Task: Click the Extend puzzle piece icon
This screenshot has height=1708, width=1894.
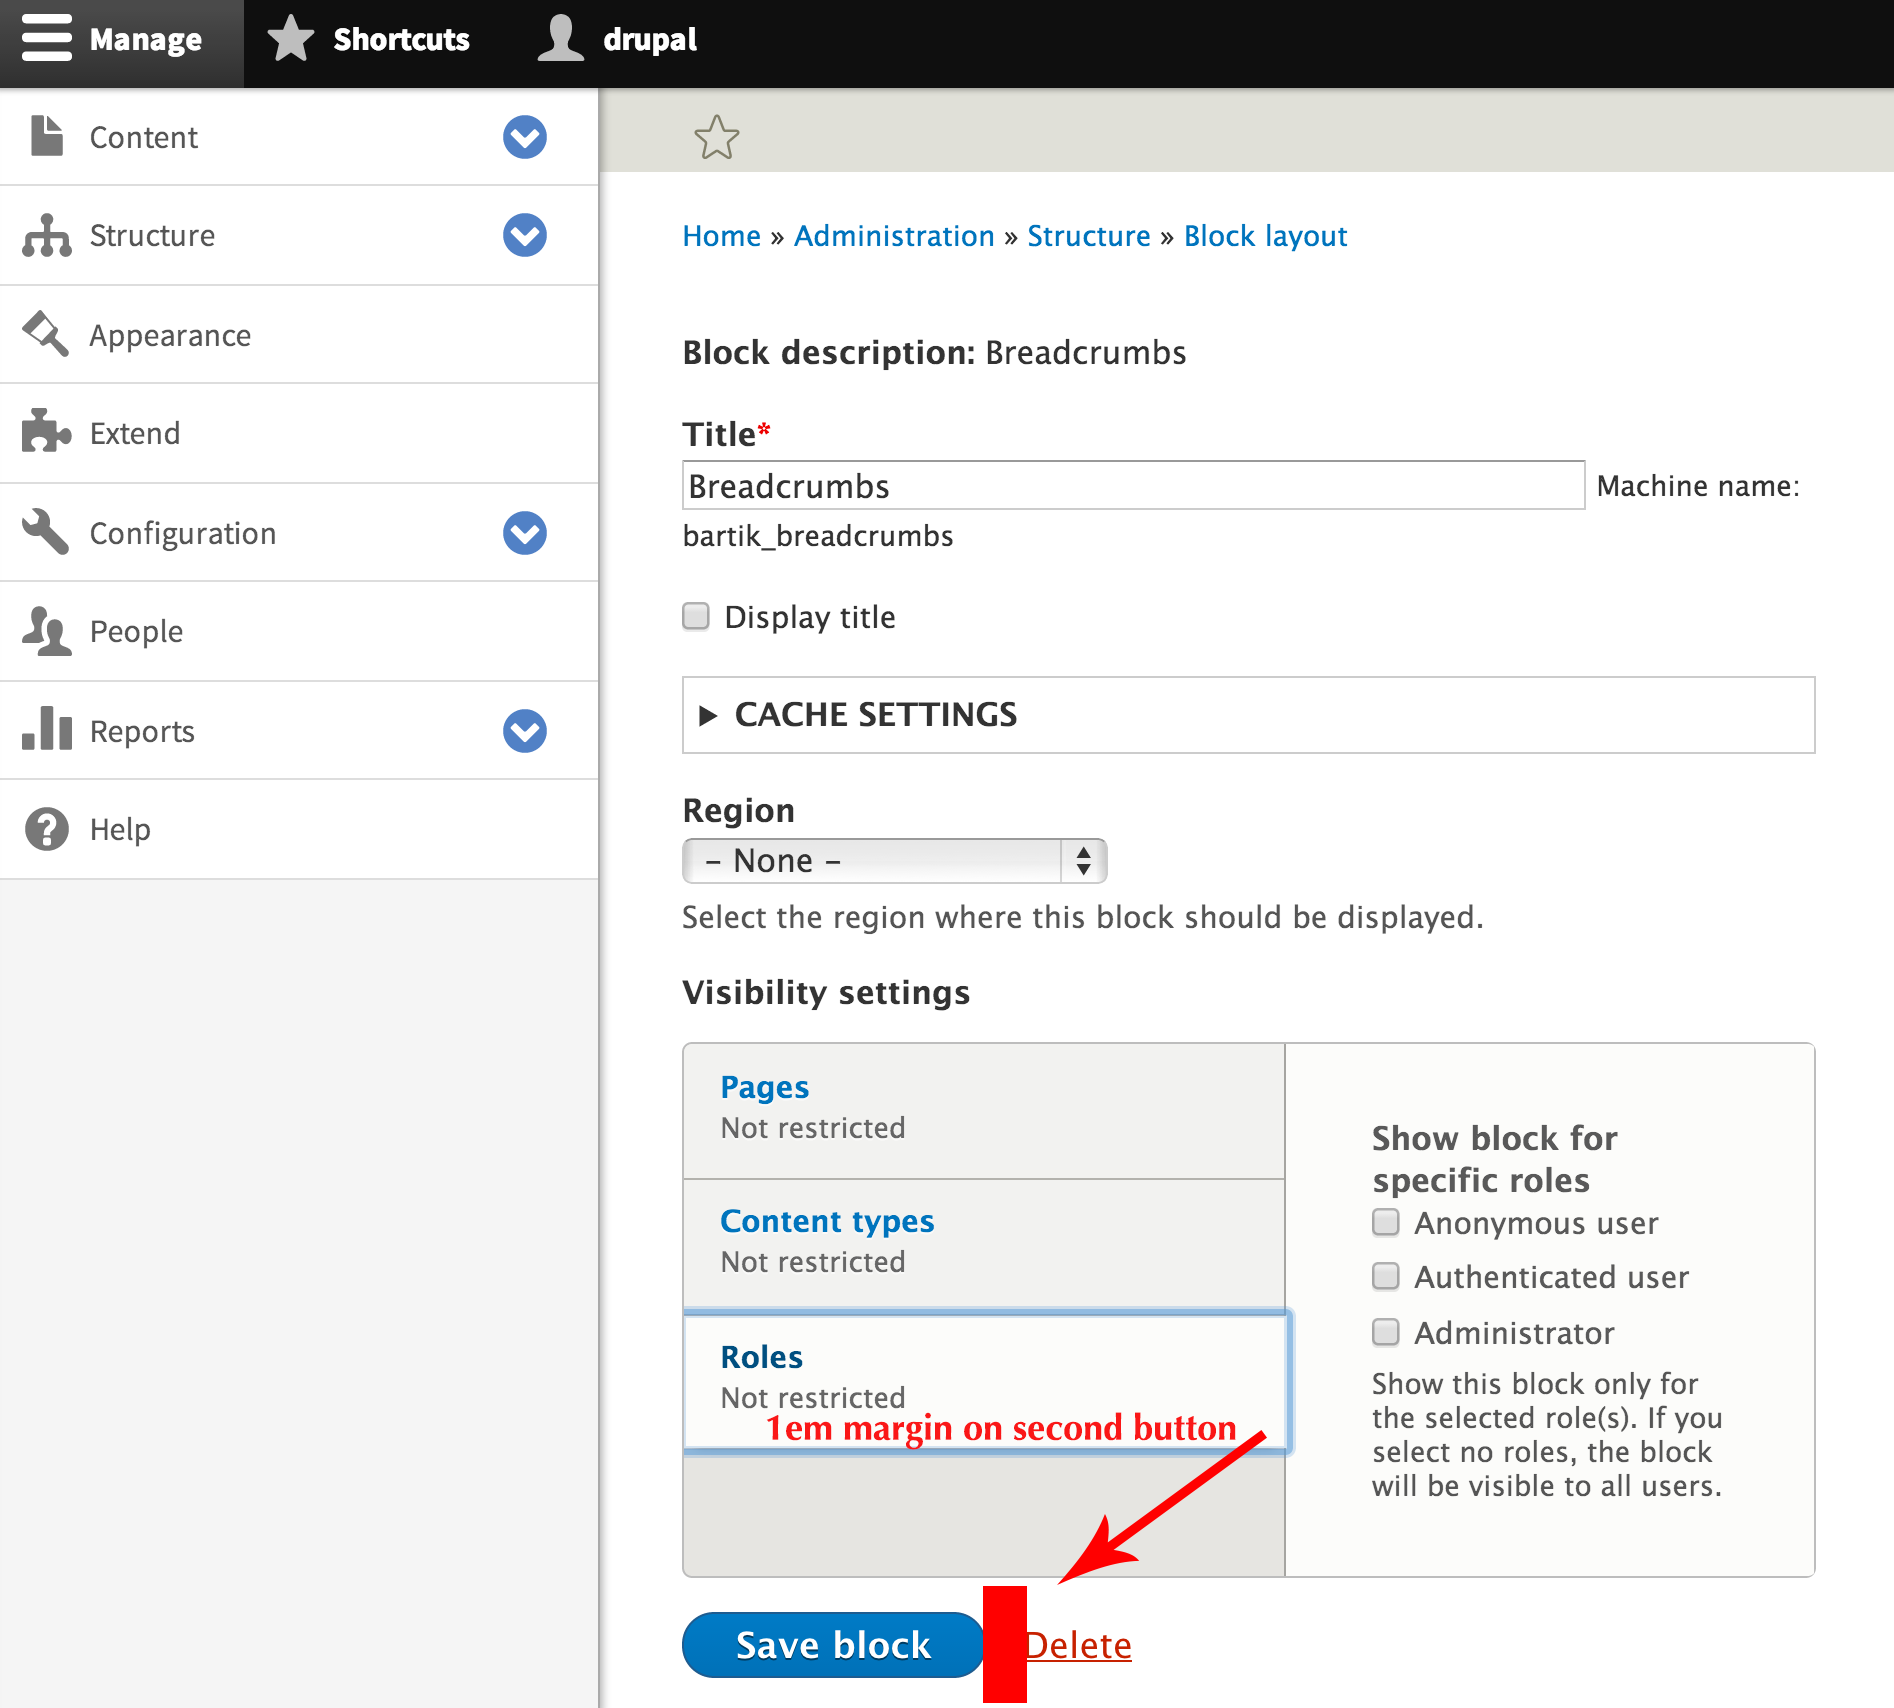Action: tap(46, 432)
